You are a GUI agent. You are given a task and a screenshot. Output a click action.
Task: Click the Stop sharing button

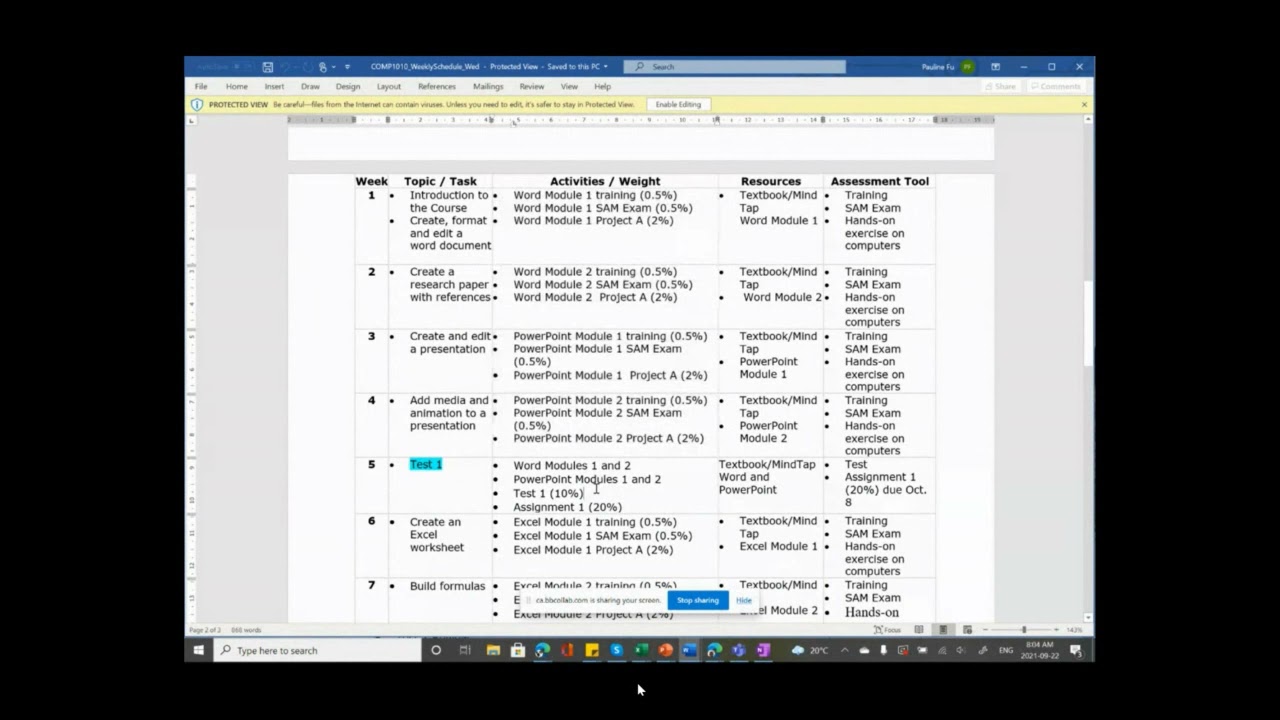click(x=697, y=600)
